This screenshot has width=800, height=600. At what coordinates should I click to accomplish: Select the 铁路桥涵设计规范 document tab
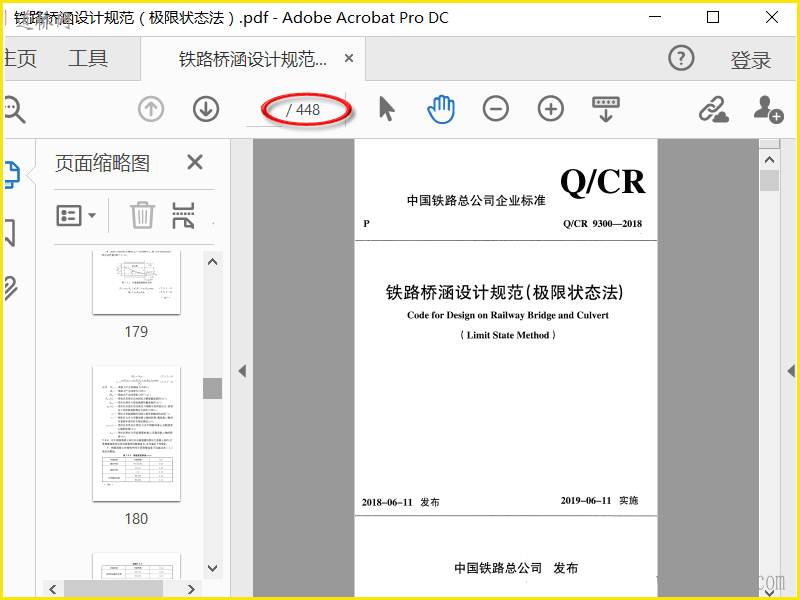(253, 59)
